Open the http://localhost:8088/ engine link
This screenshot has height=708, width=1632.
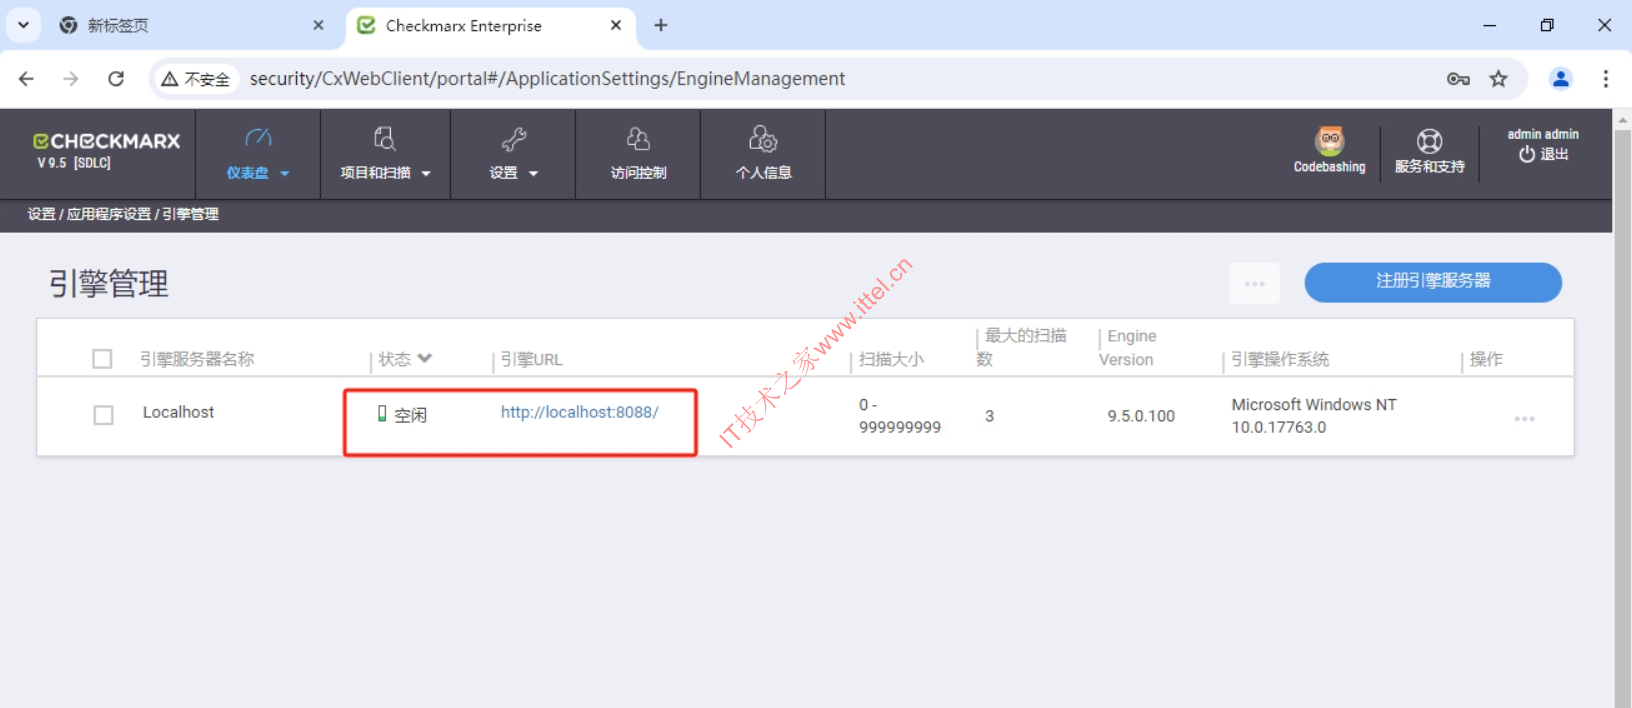click(x=579, y=412)
